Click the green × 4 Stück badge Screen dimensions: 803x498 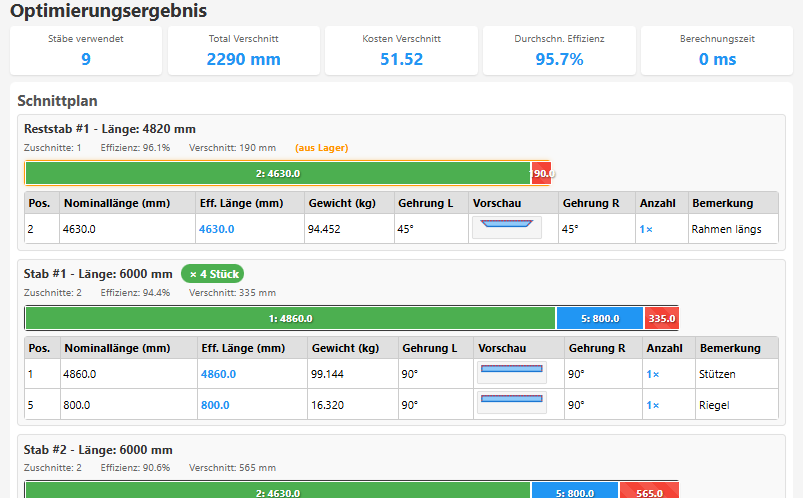pyautogui.click(x=212, y=273)
